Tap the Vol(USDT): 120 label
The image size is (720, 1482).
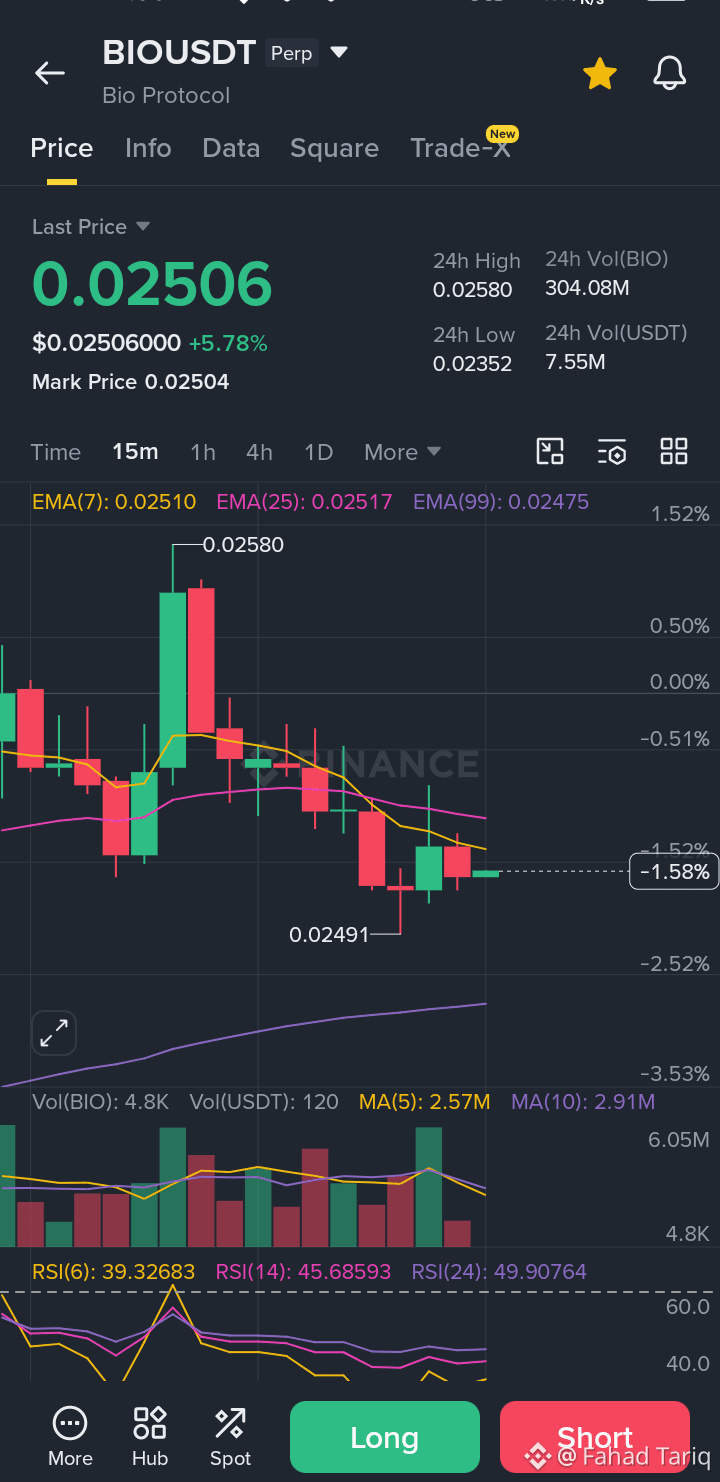[264, 1102]
